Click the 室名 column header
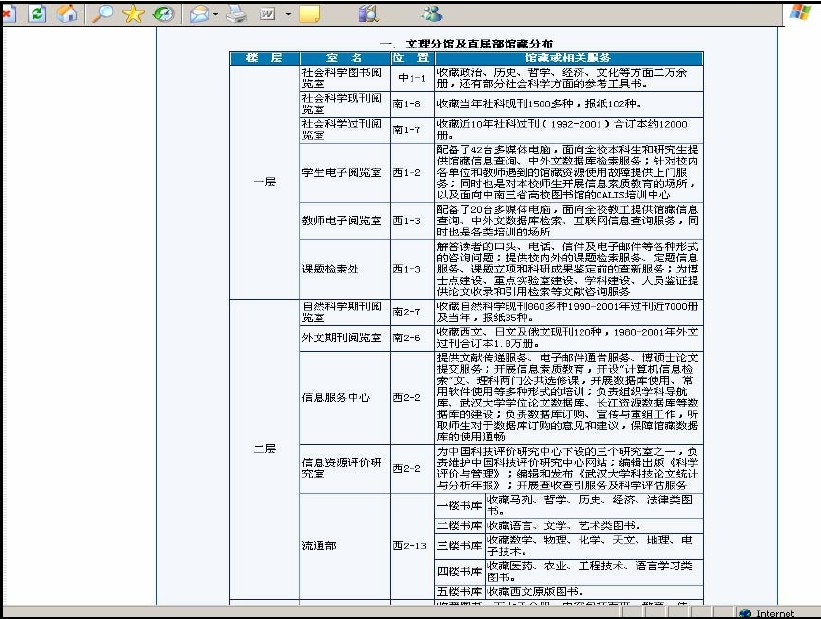The height and width of the screenshot is (619, 821). coord(343,58)
